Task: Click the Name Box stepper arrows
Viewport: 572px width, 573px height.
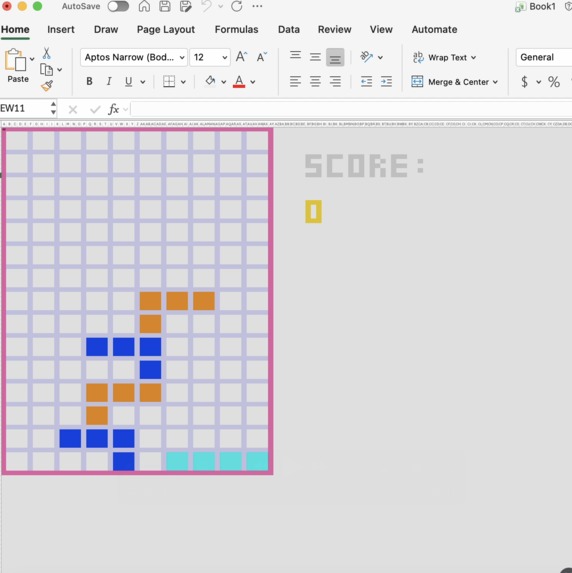Action: [x=53, y=108]
